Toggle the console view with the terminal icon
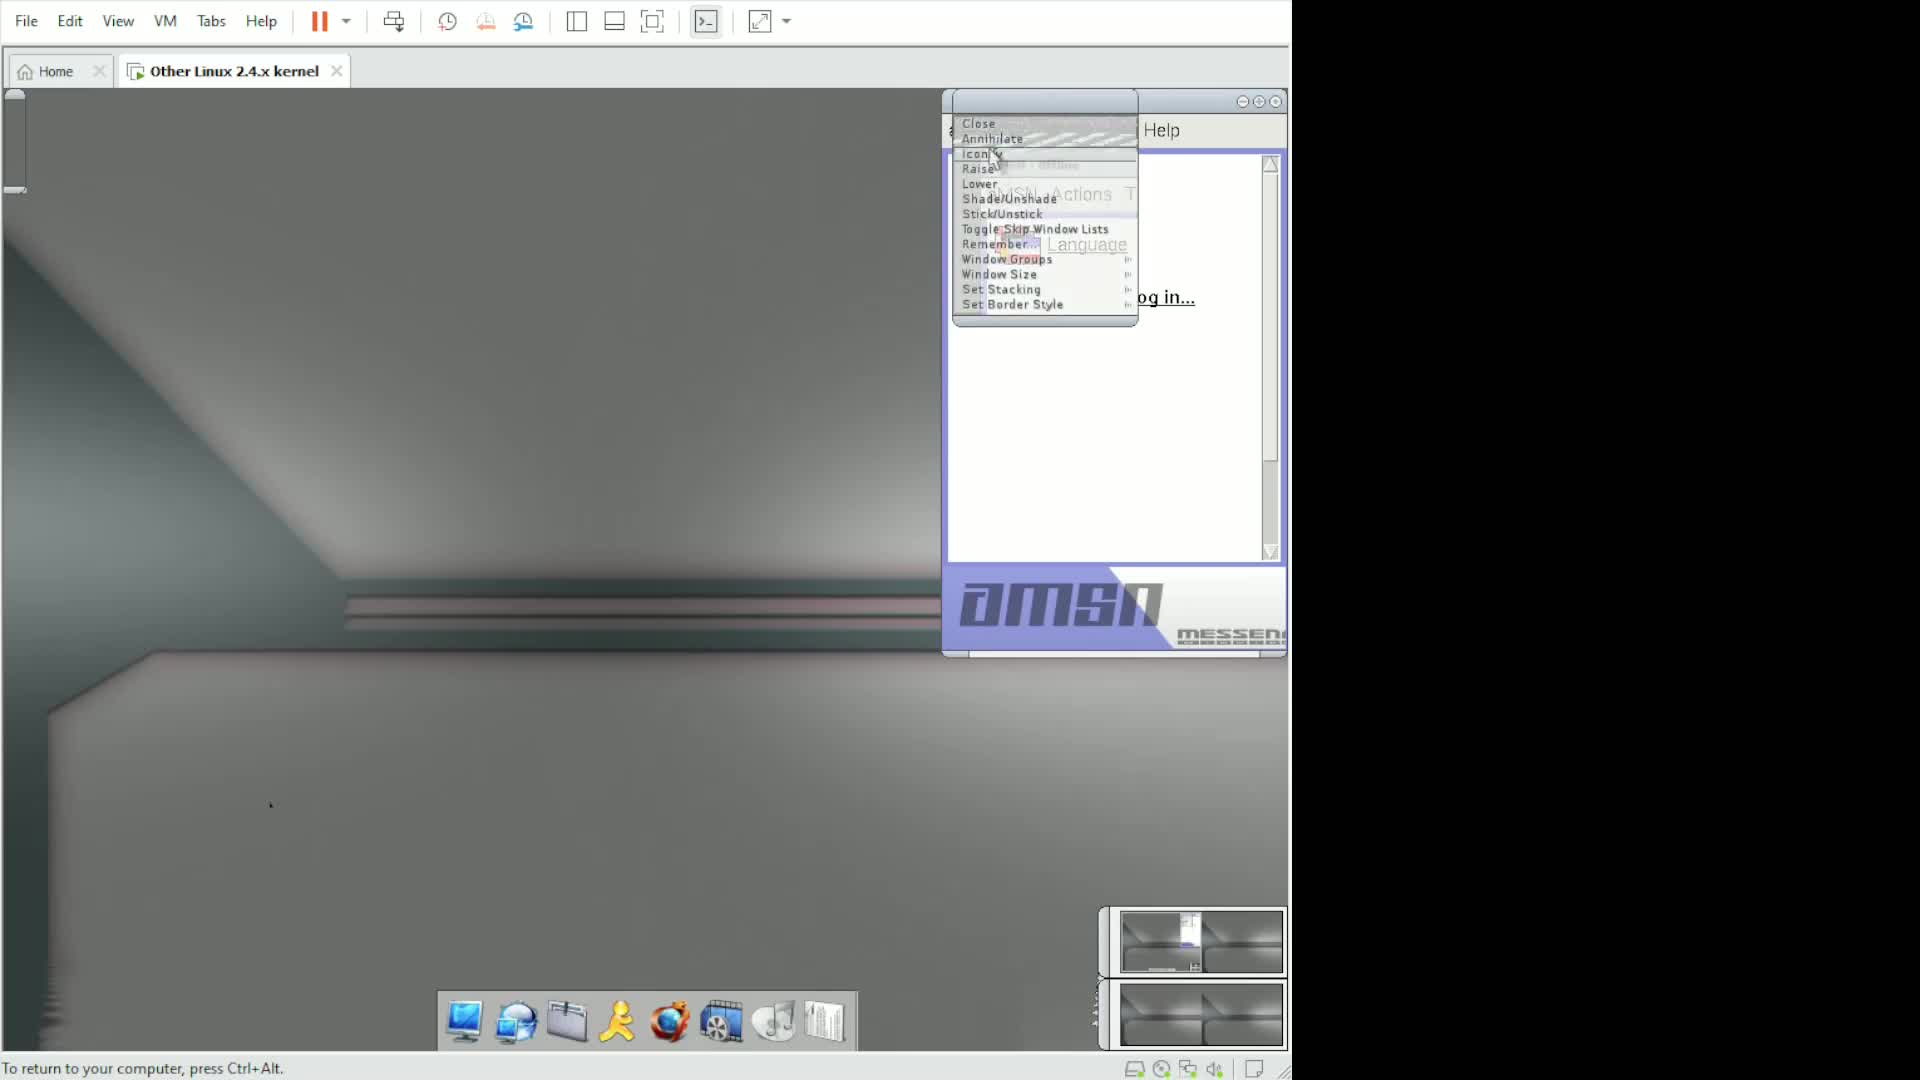The image size is (1920, 1080). click(x=706, y=21)
